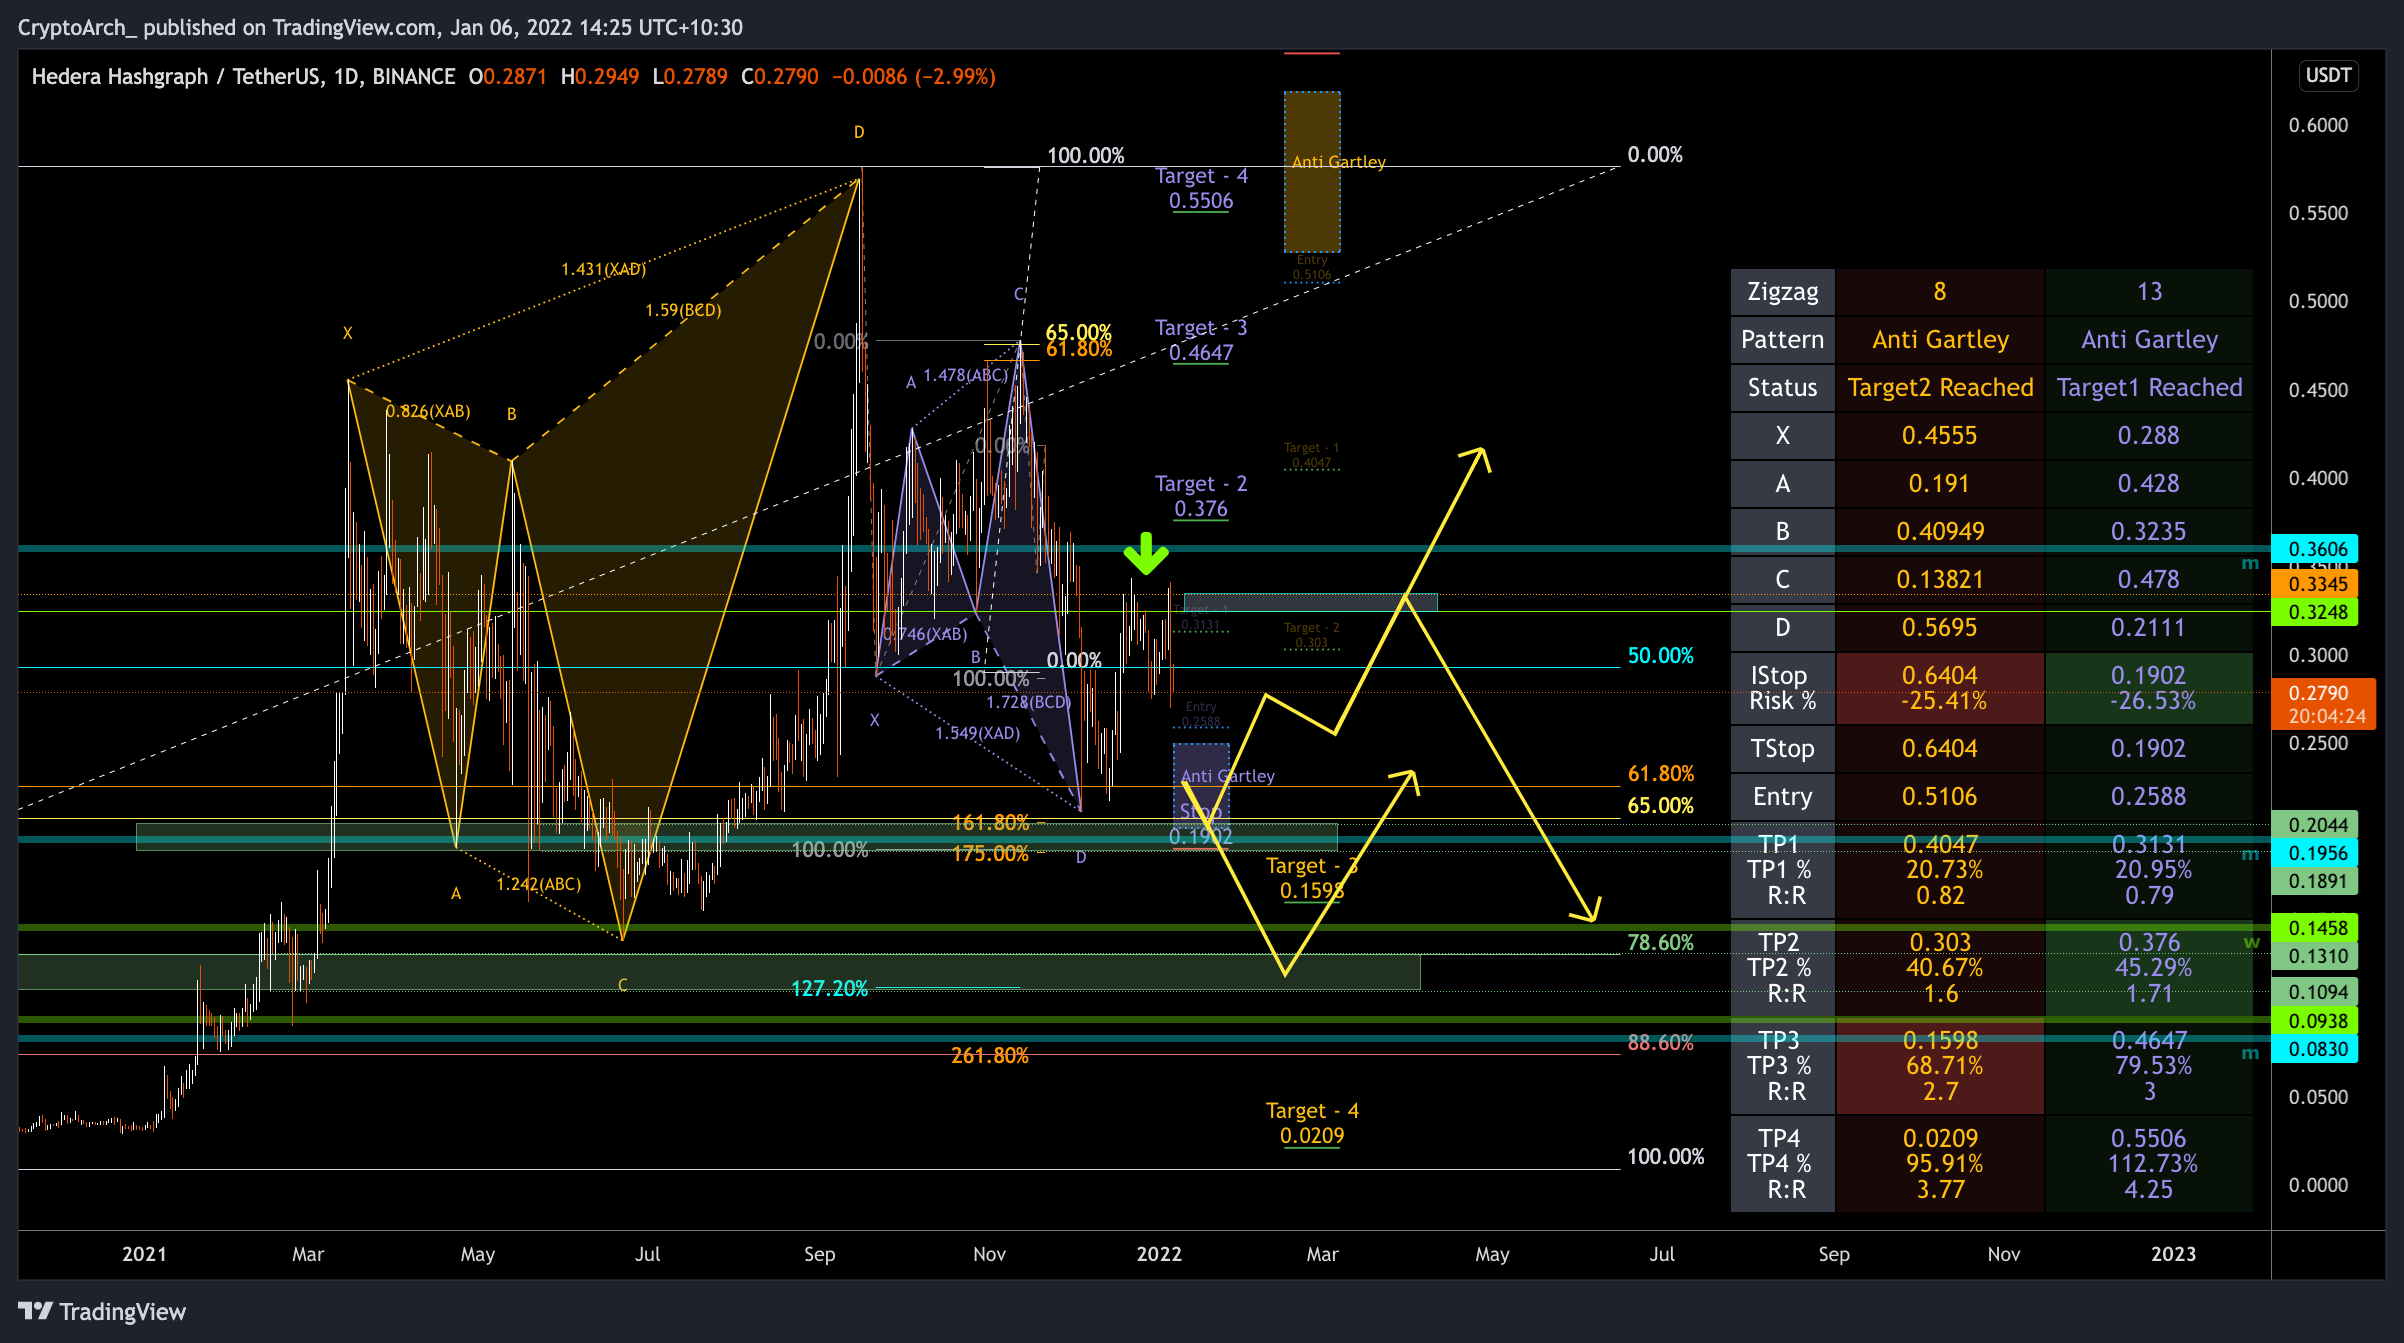Click the 88.60% Fibonacci label
This screenshot has width=2404, height=1343.
(x=1660, y=1043)
